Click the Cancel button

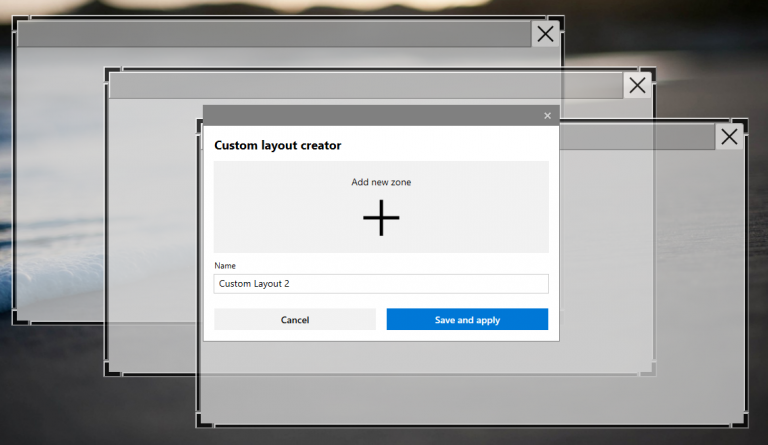[295, 319]
